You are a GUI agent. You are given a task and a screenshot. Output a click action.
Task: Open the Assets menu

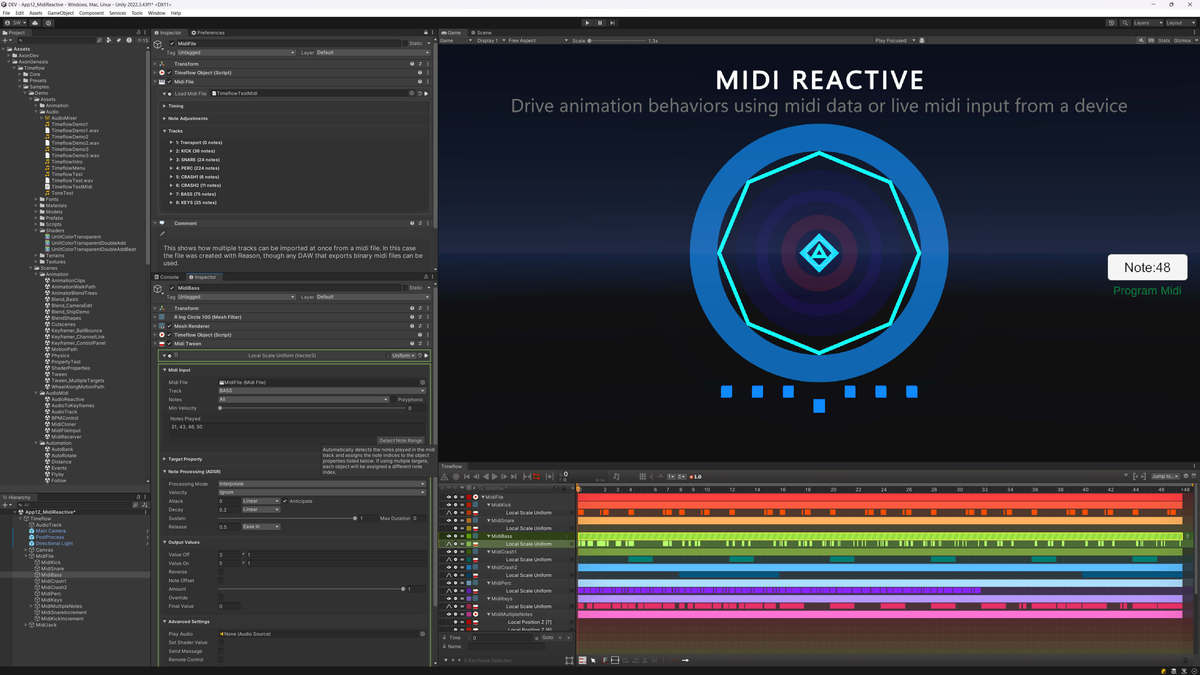(x=36, y=13)
